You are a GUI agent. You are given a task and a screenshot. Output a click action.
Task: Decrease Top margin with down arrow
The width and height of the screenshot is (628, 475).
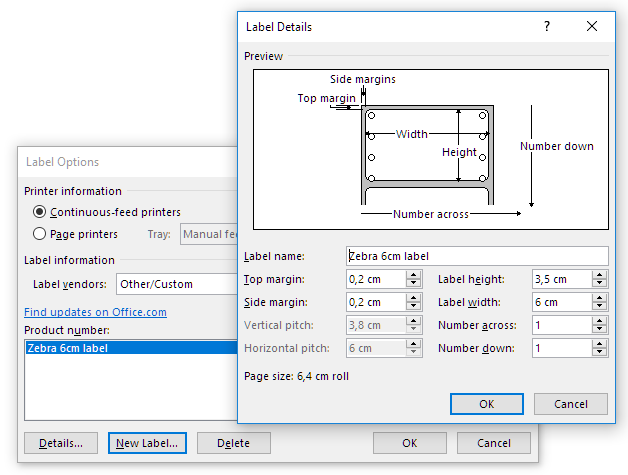click(x=413, y=284)
